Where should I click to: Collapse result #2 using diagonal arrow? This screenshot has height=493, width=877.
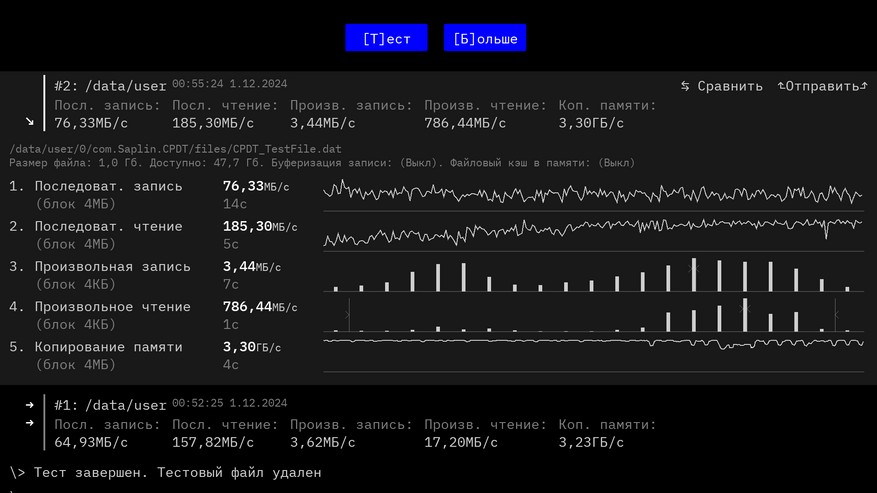pos(30,121)
